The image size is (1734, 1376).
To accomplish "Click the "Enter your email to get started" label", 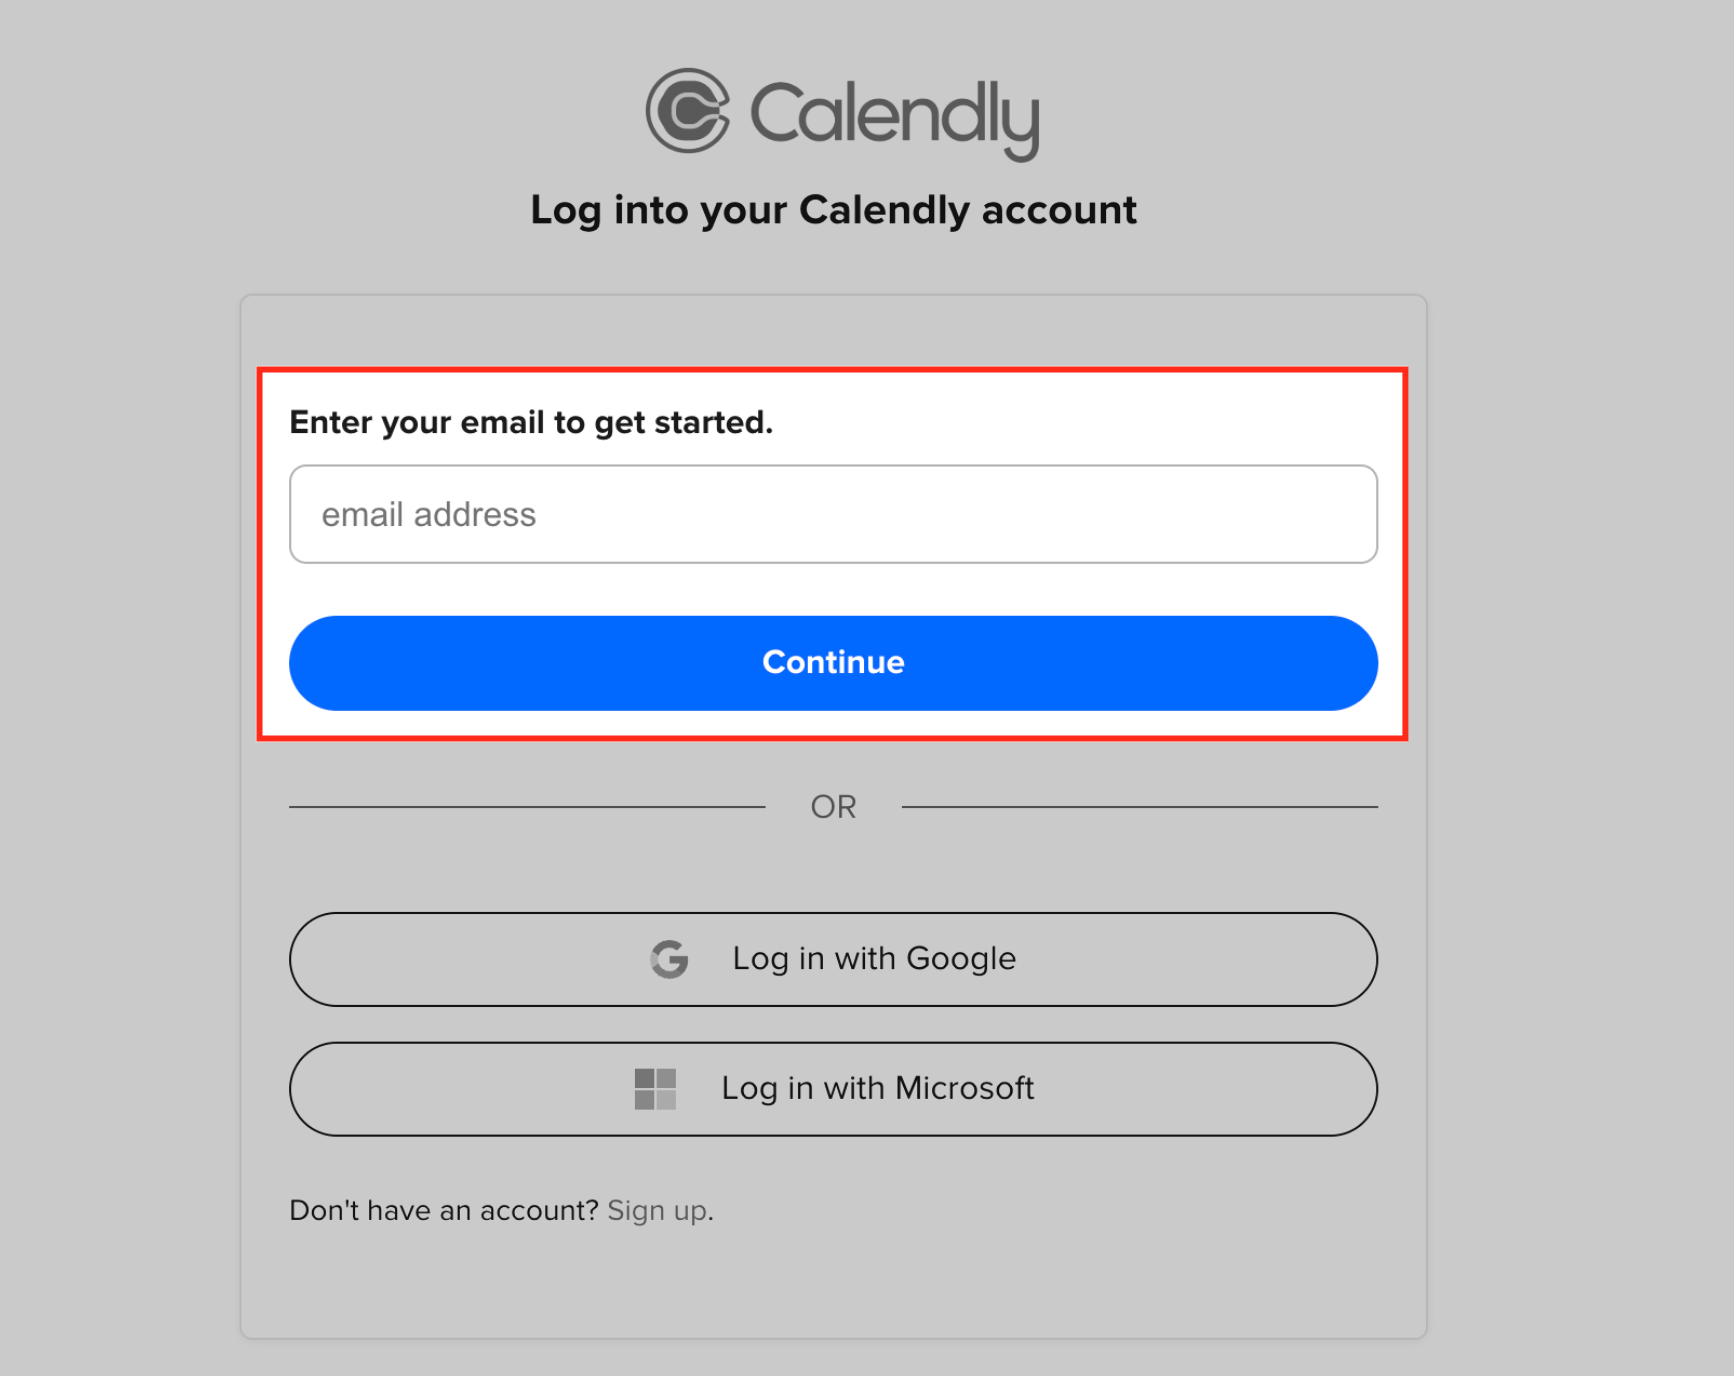I will coord(531,423).
